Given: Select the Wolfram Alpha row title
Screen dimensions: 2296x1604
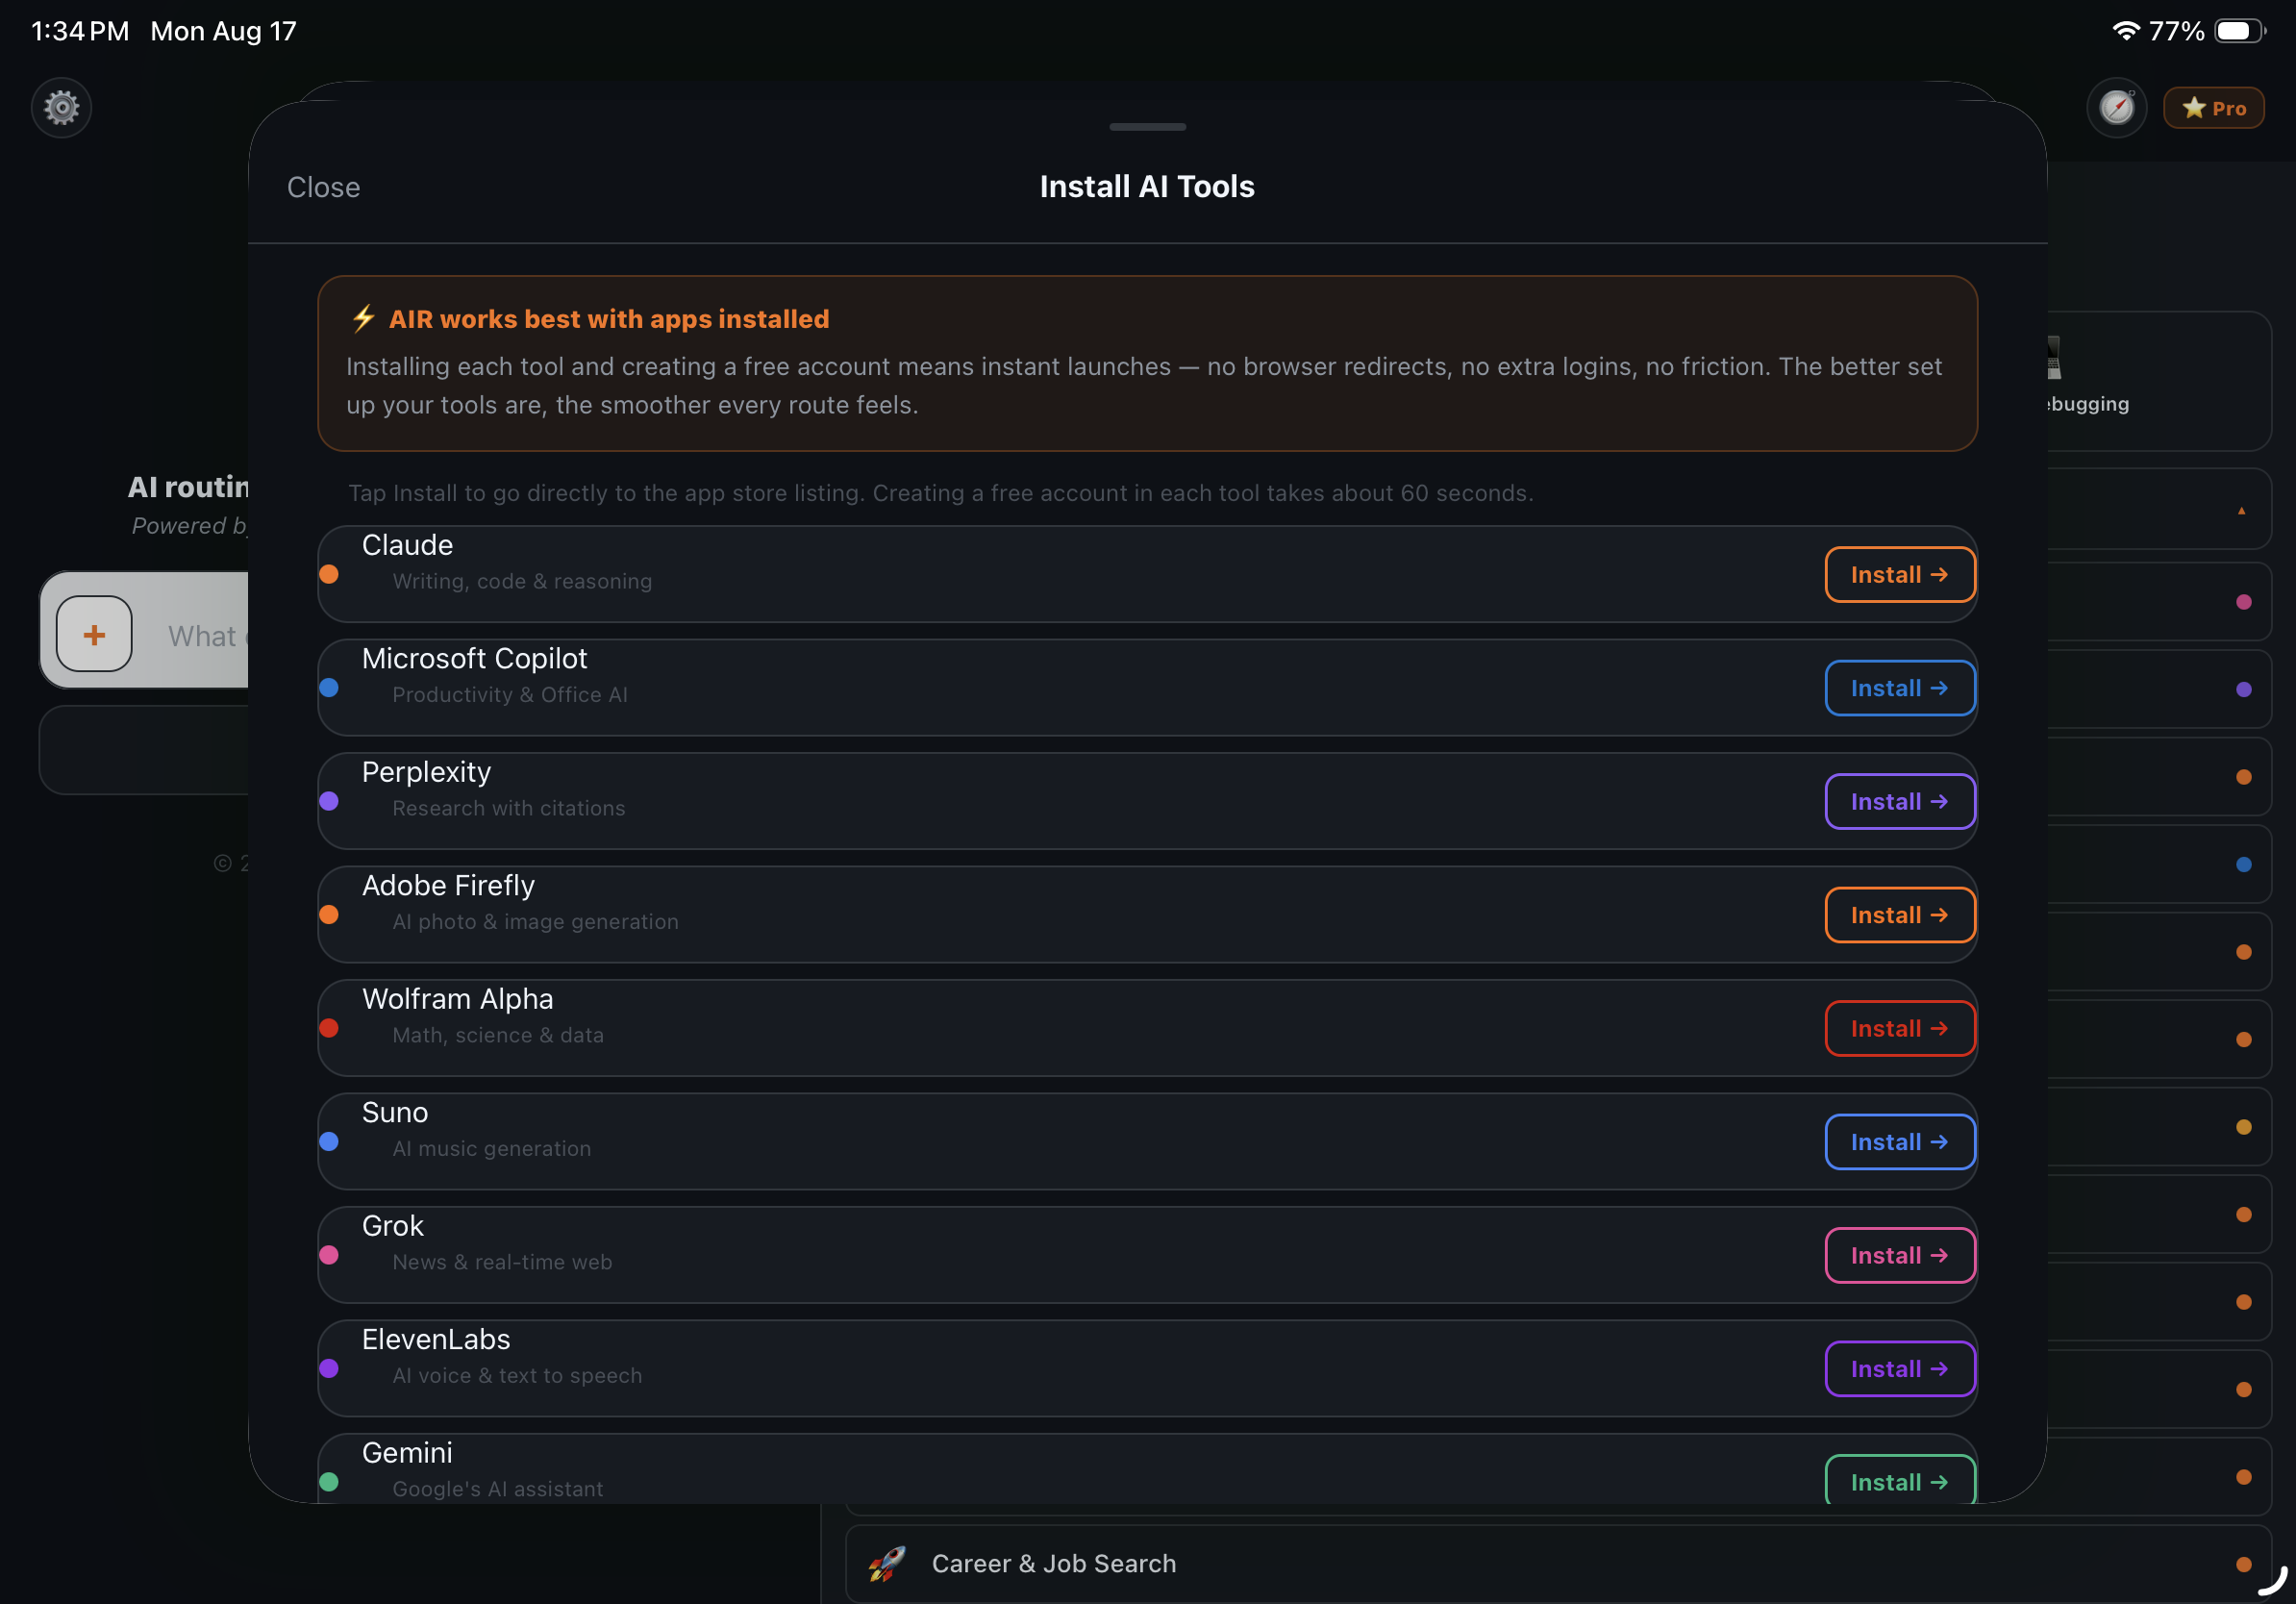Looking at the screenshot, I should (x=457, y=999).
